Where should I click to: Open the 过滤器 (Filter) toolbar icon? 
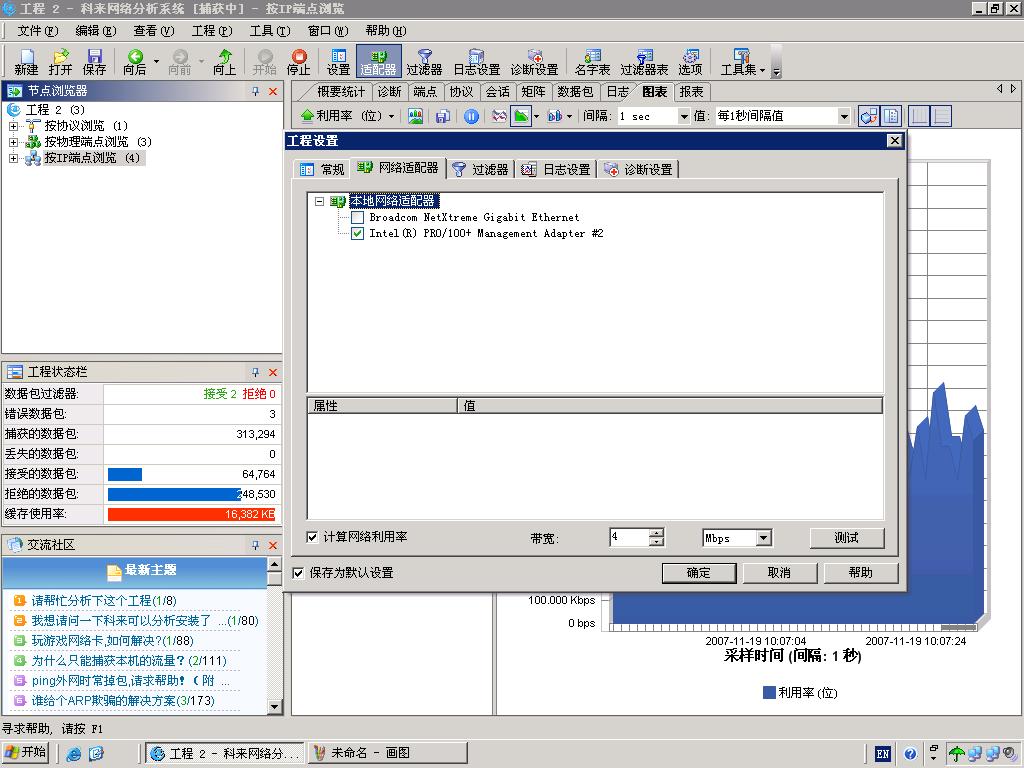click(x=424, y=62)
